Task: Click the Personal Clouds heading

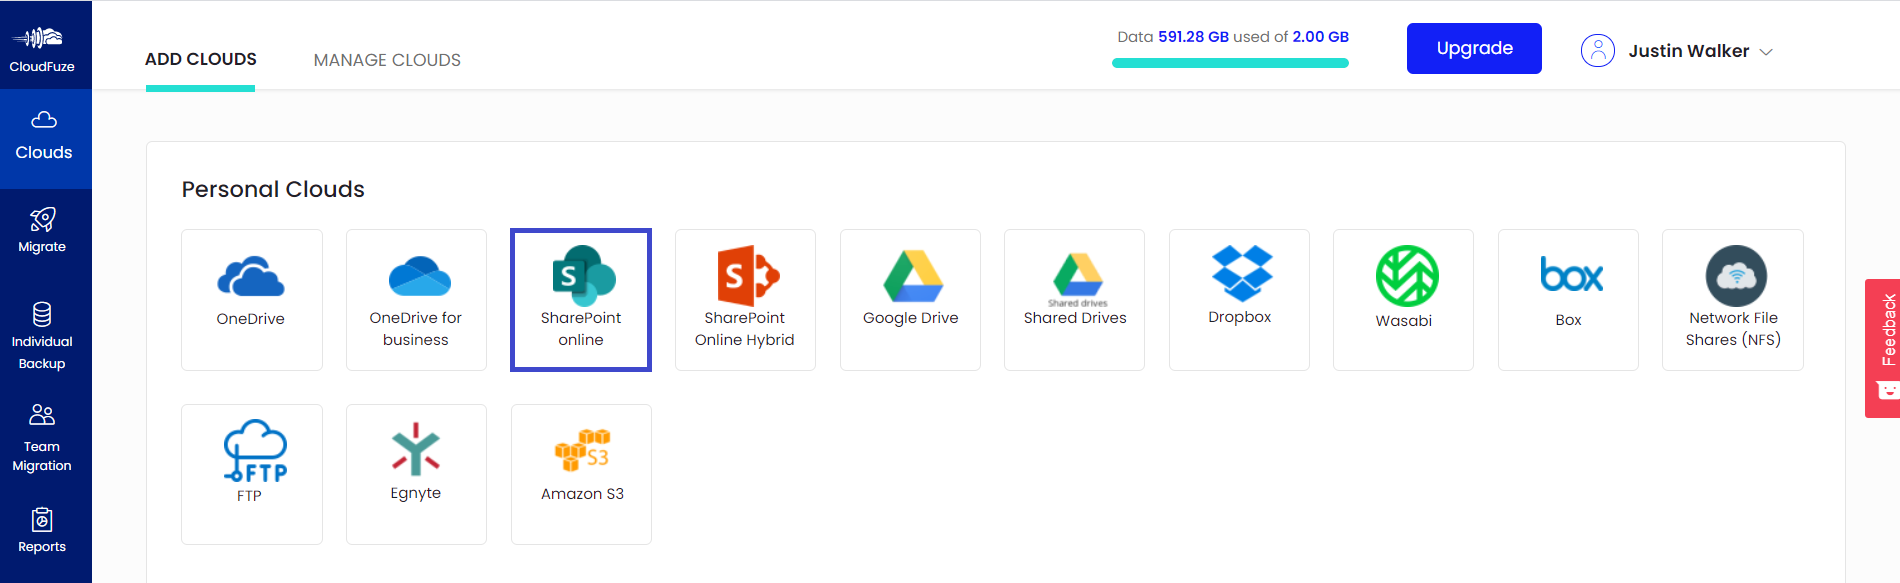Action: pyautogui.click(x=273, y=189)
